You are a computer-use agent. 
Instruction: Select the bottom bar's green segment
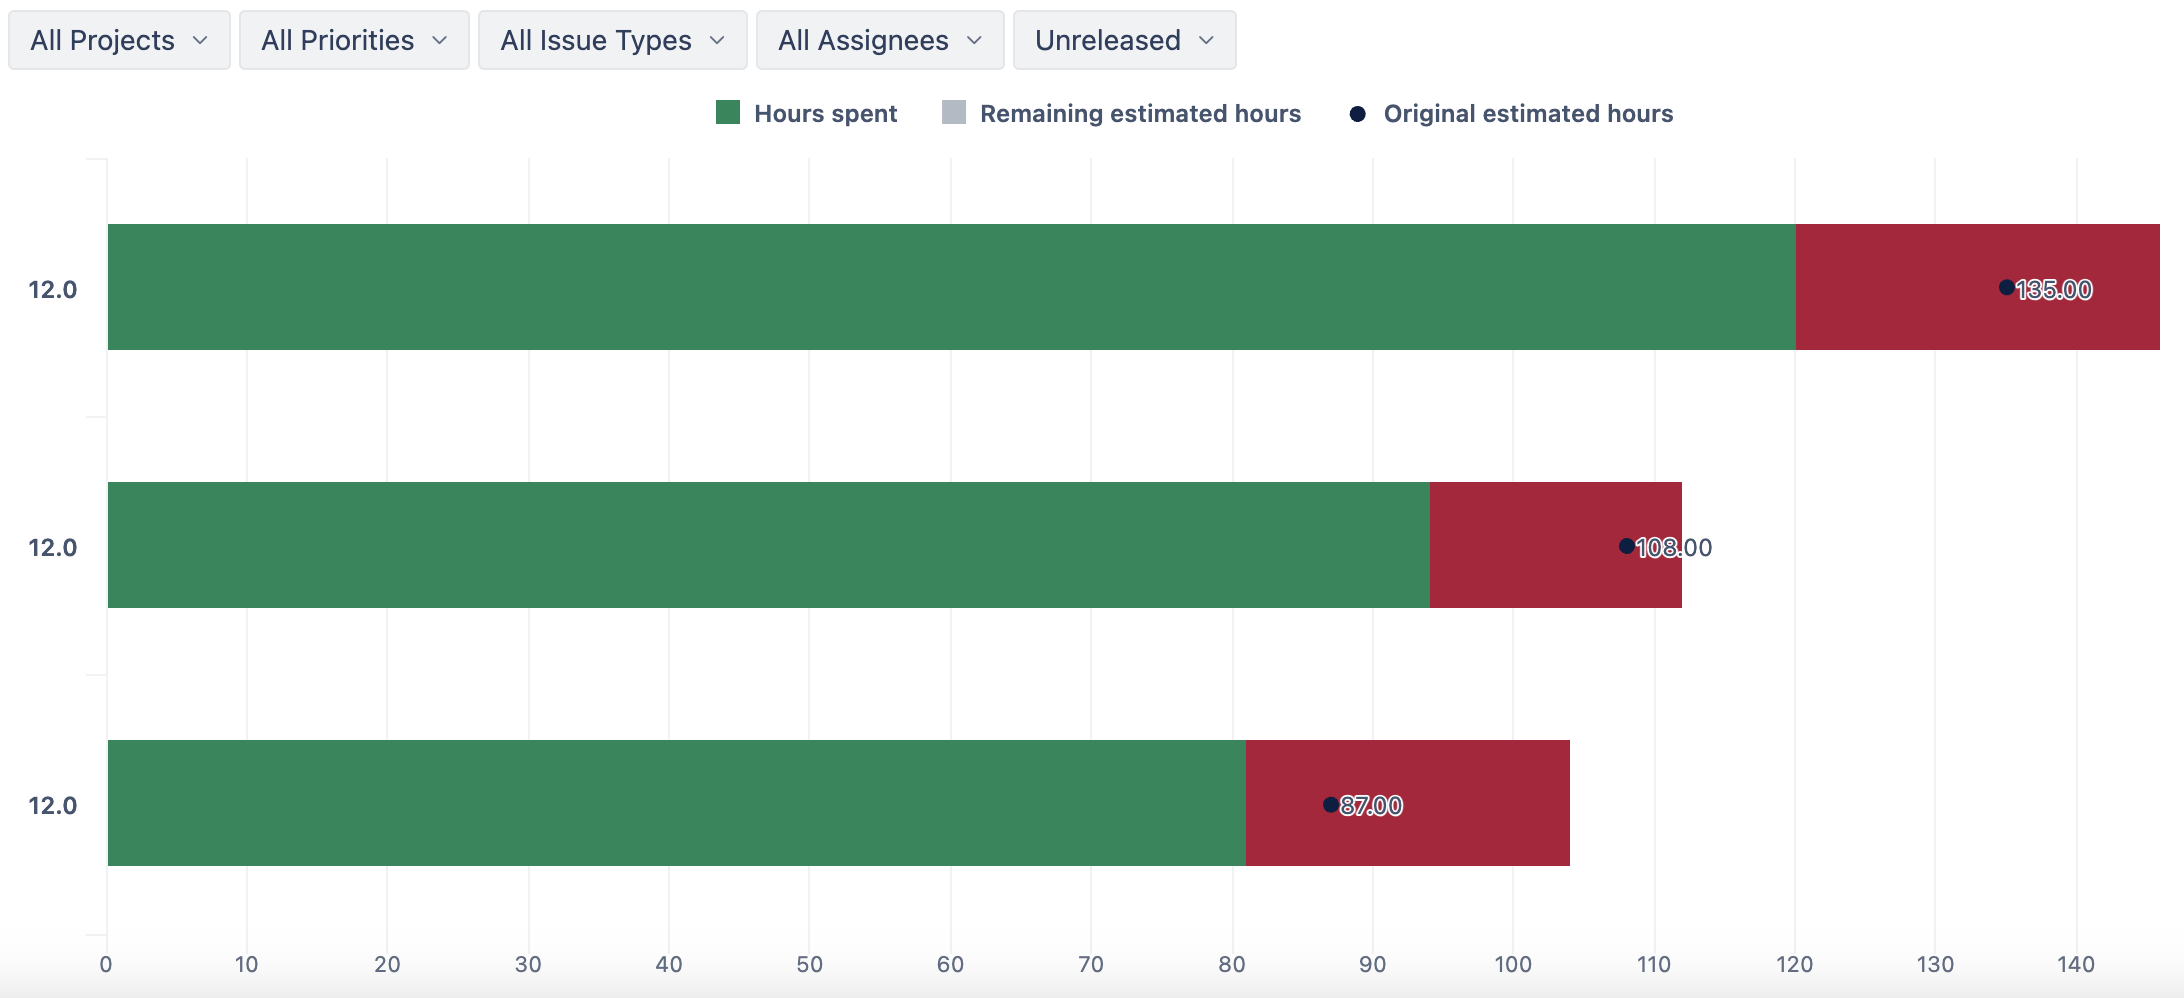click(677, 803)
